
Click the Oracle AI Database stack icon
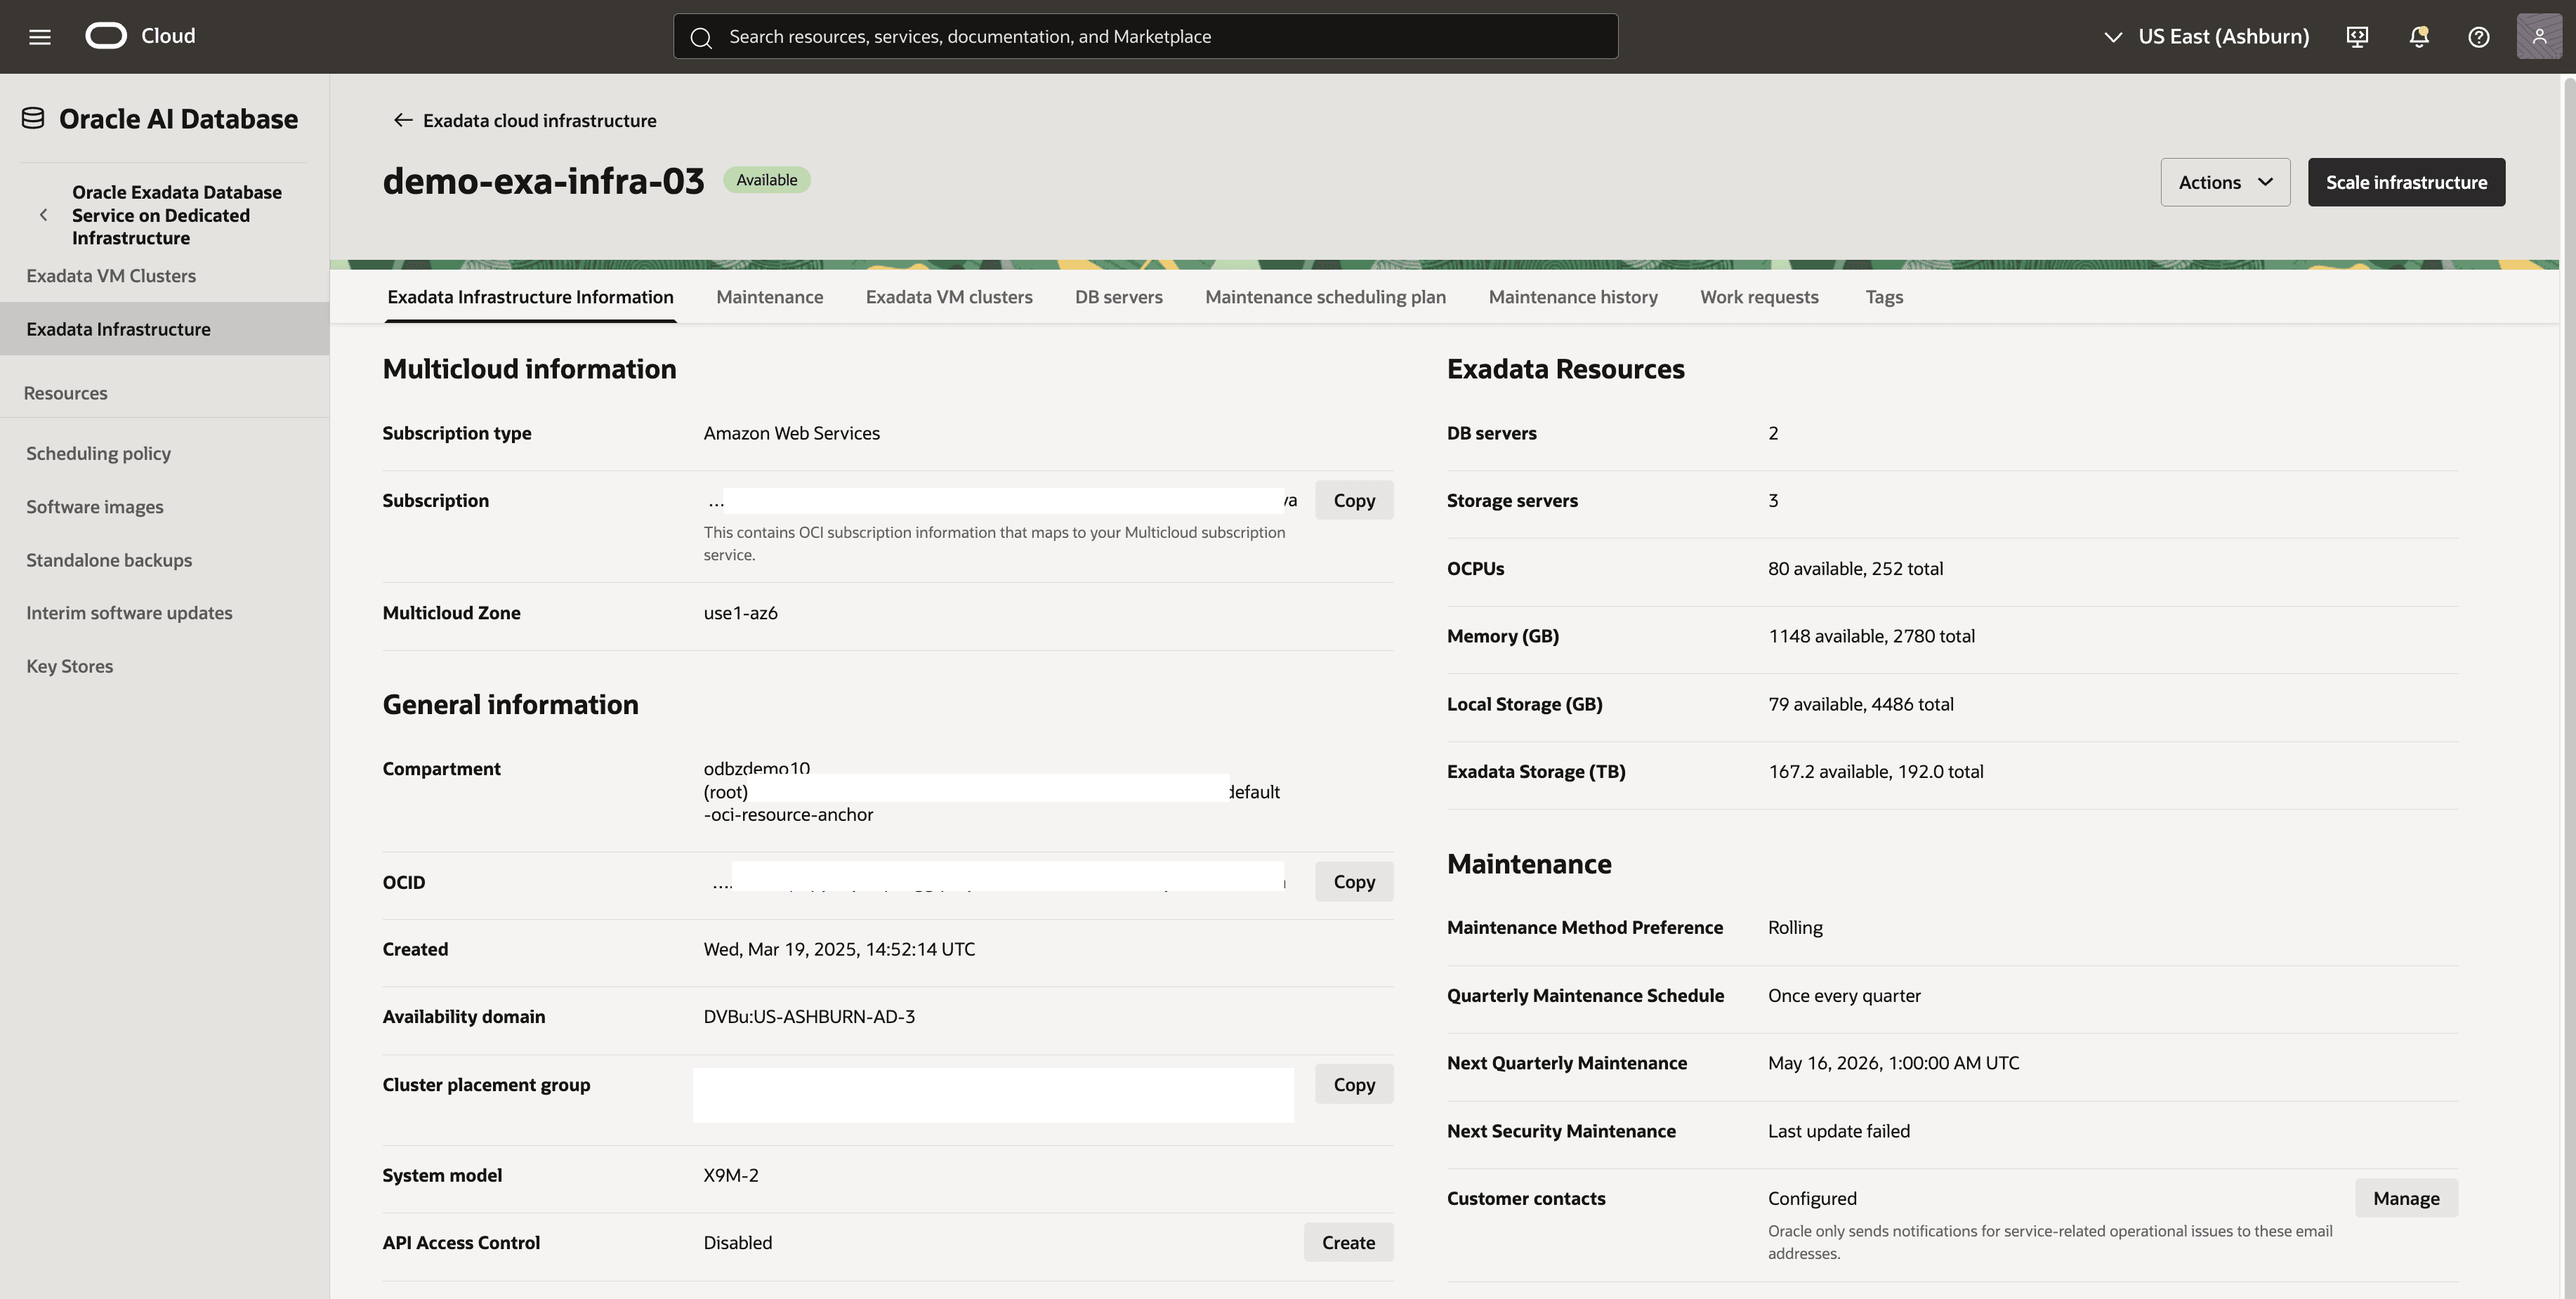tap(33, 118)
